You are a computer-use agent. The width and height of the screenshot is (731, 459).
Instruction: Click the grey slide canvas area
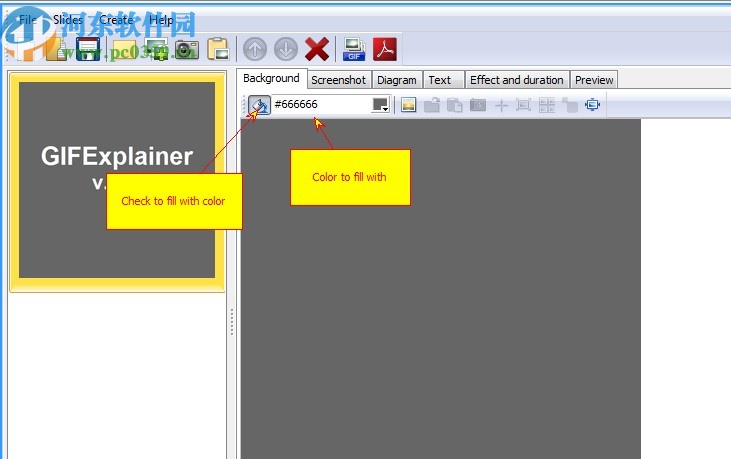point(441,289)
